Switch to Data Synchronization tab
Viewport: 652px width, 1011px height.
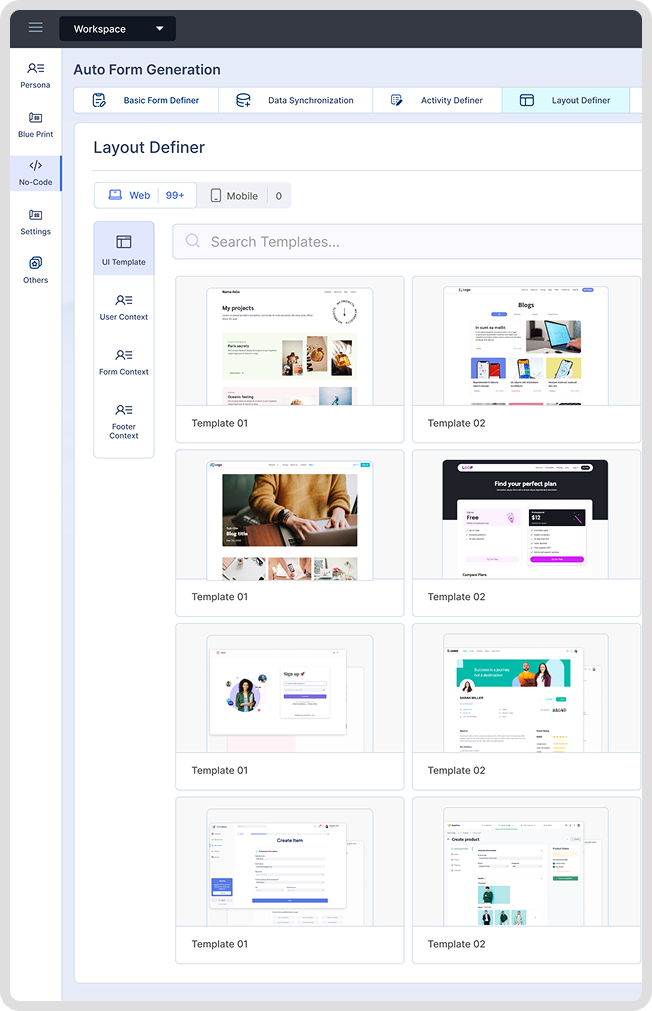[297, 100]
